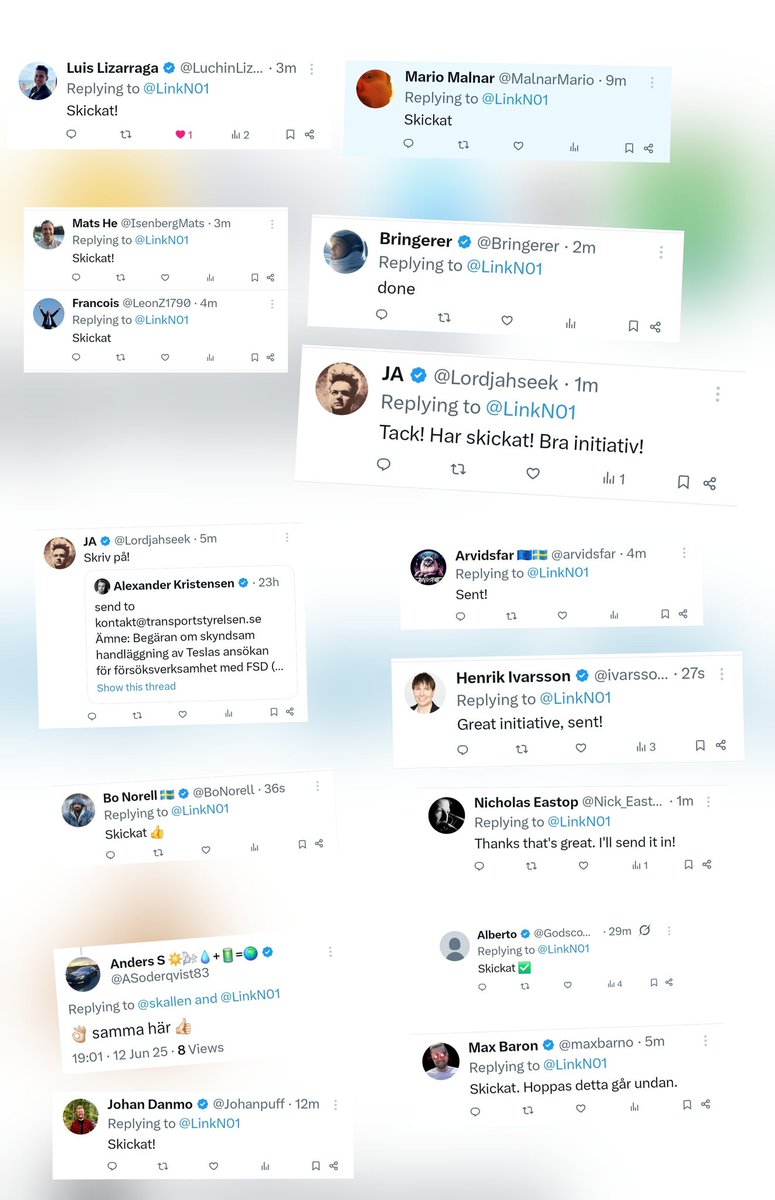Open Henrik Ivarsson's profile picture
This screenshot has width=775, height=1200.
click(426, 692)
